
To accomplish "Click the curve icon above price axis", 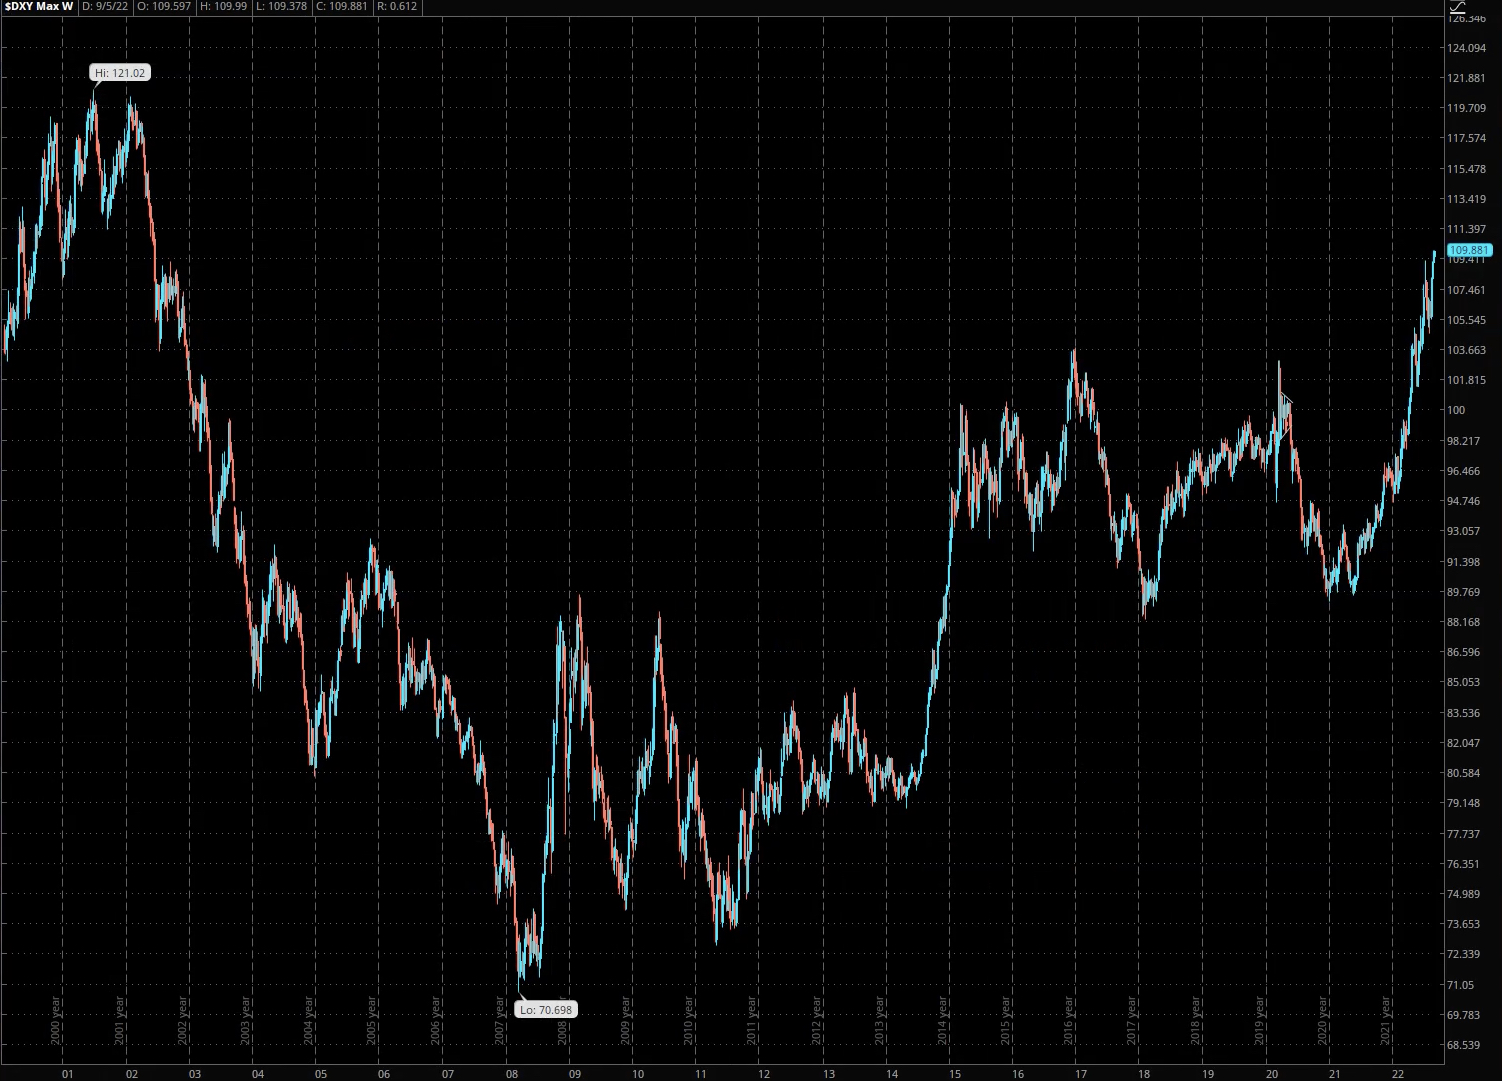I will pos(1457,7).
